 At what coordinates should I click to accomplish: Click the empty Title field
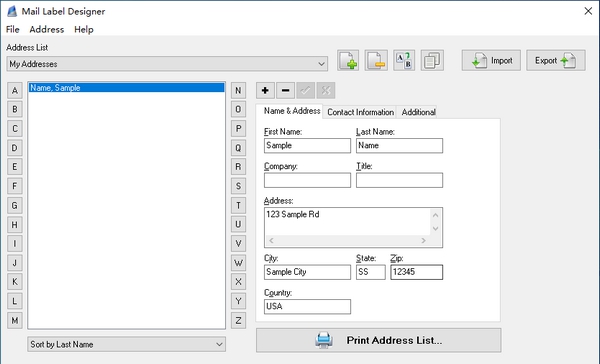399,180
